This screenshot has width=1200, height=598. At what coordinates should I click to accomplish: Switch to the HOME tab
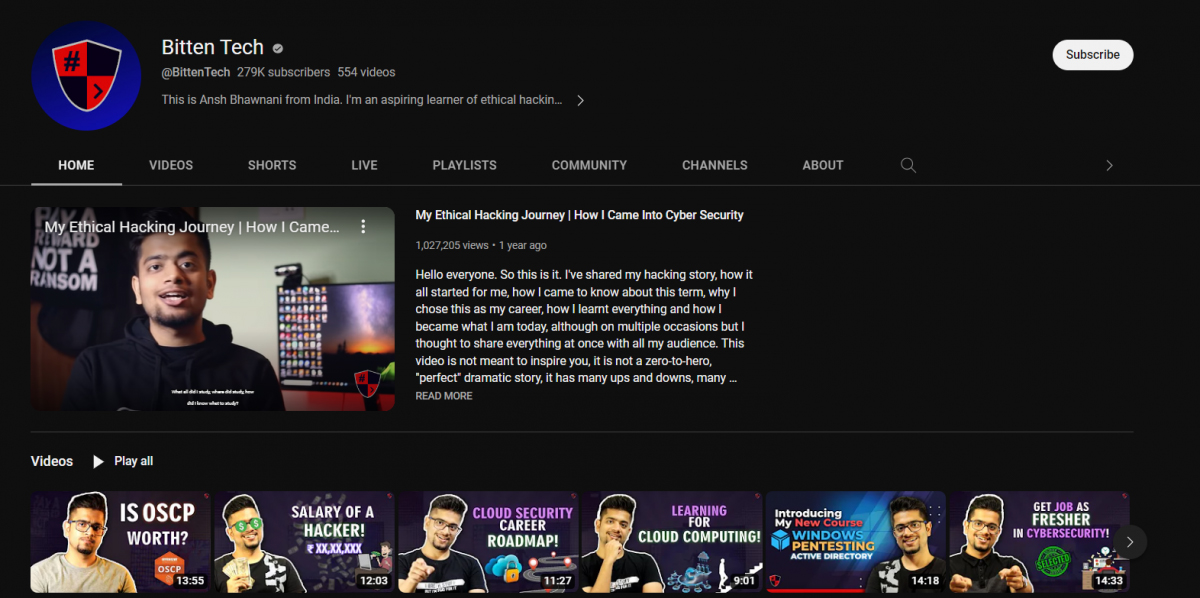click(76, 165)
